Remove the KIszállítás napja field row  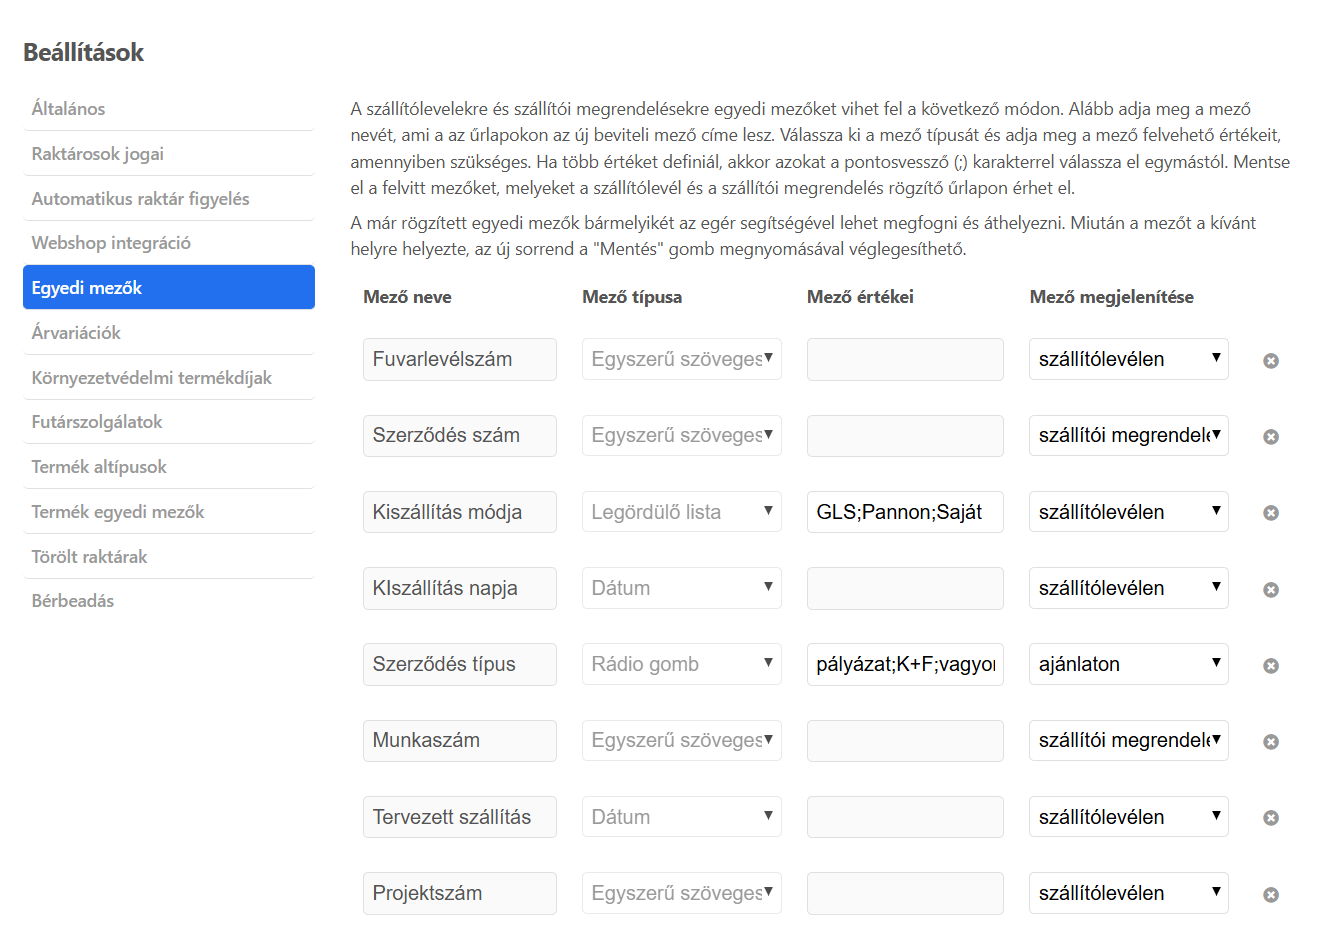click(x=1271, y=589)
